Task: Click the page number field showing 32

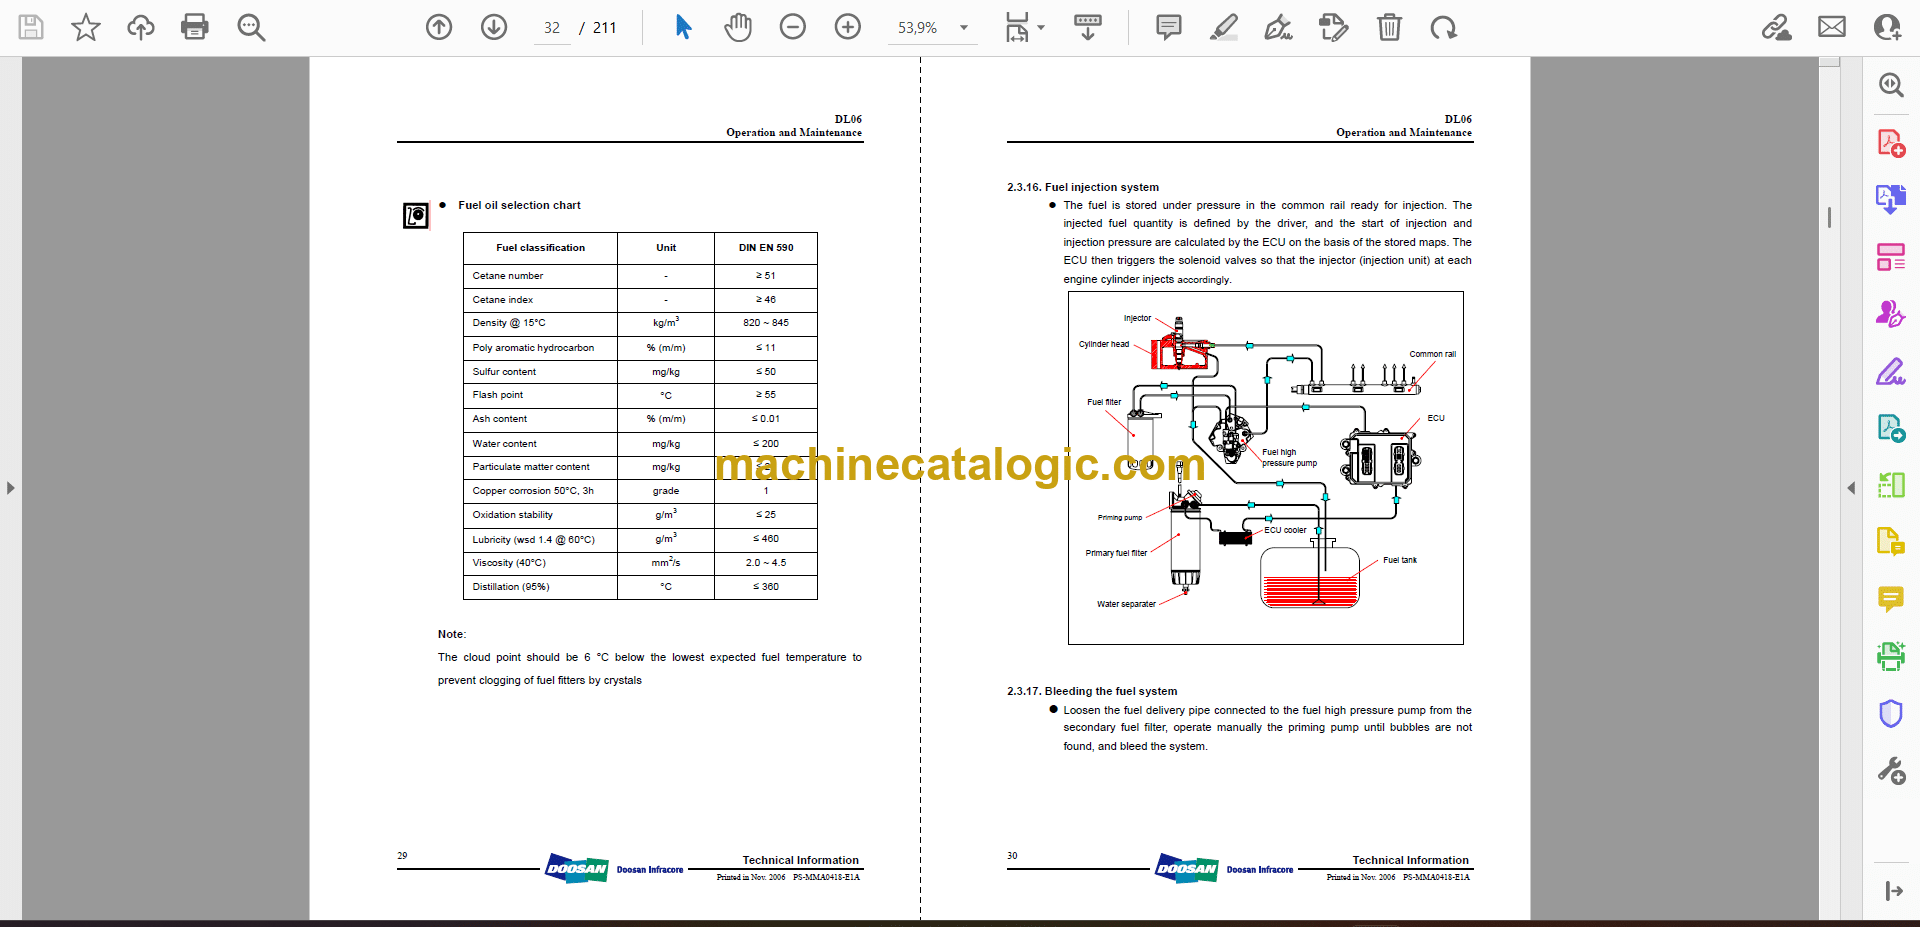Action: pyautogui.click(x=552, y=28)
